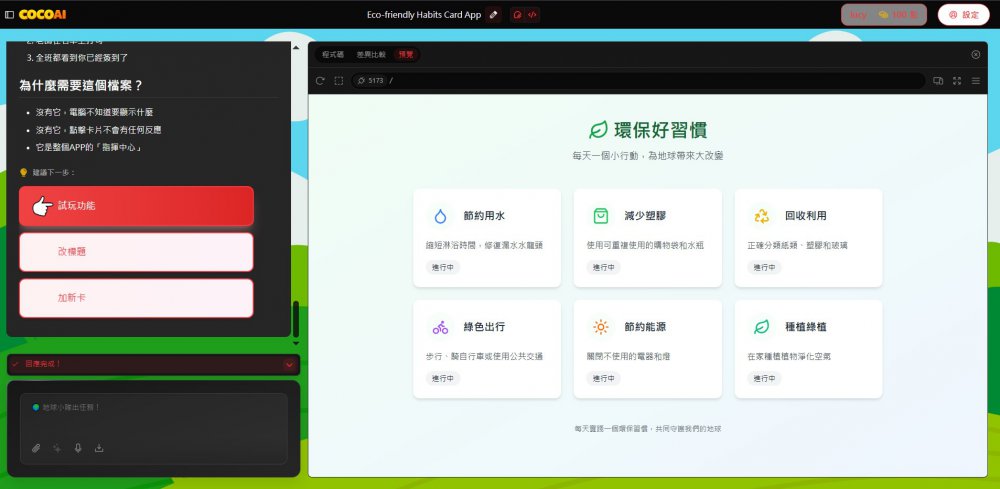Reload the preview with refresh icon
The image size is (1000, 489).
(320, 81)
